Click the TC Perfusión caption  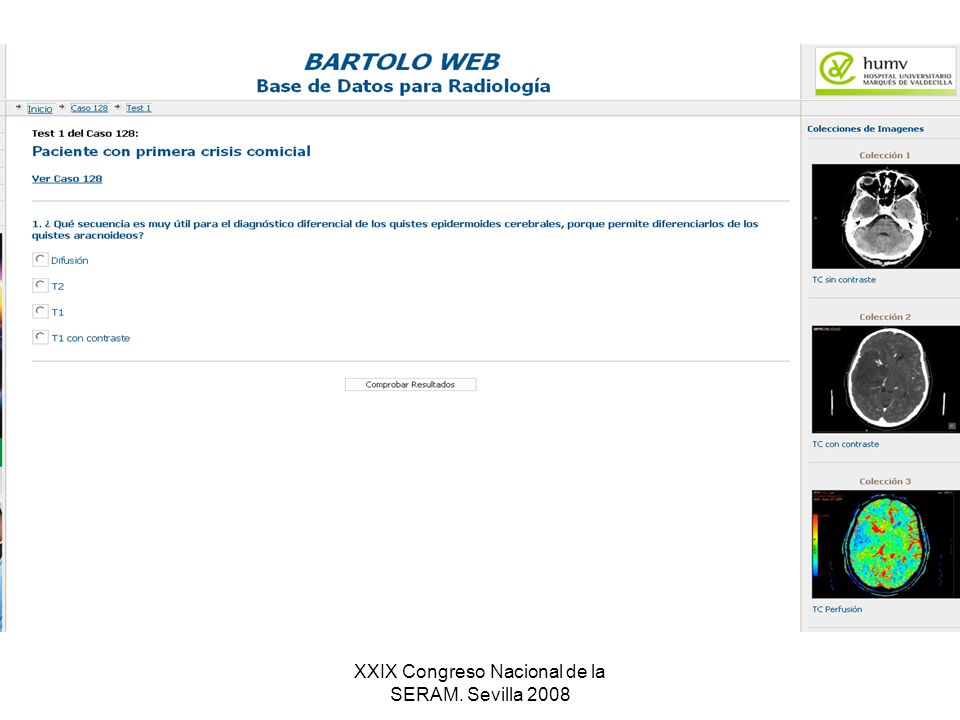[x=837, y=609]
